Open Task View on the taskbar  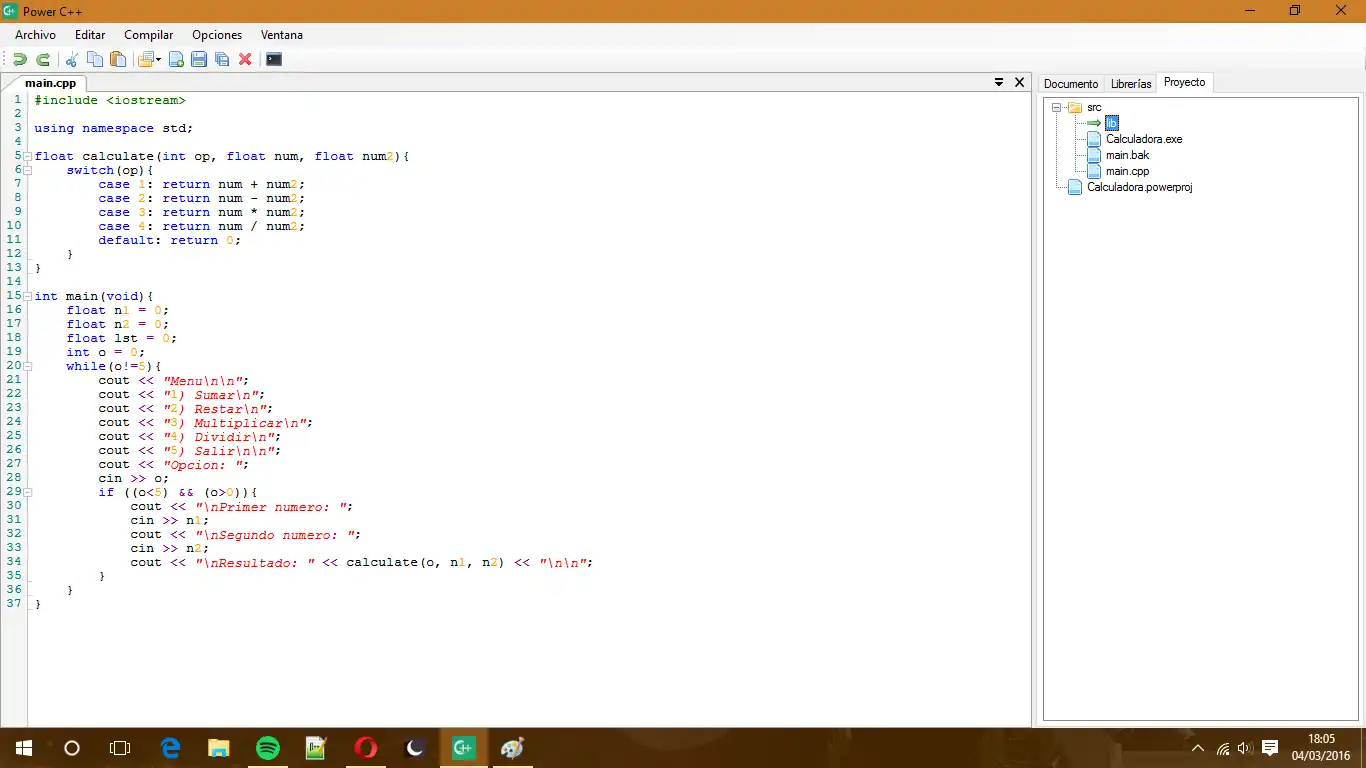[x=120, y=748]
